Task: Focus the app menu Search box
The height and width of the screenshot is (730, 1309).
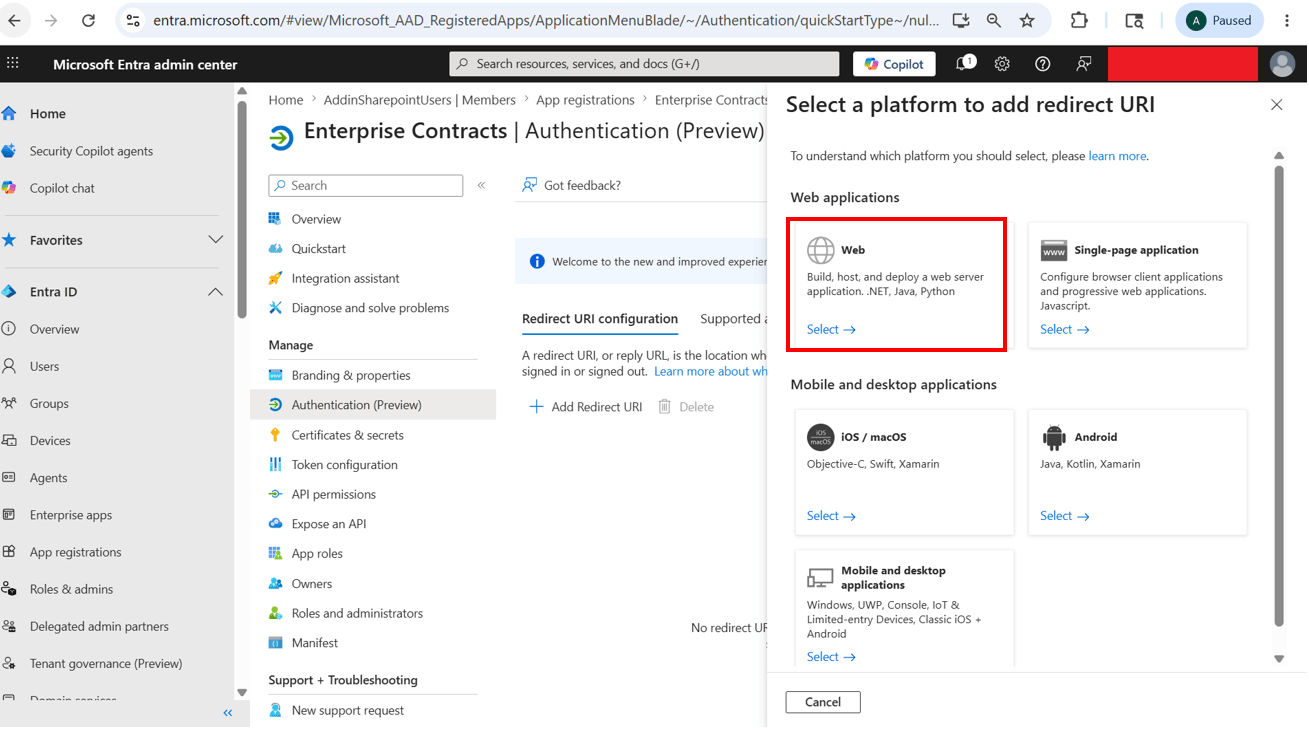Action: click(366, 185)
